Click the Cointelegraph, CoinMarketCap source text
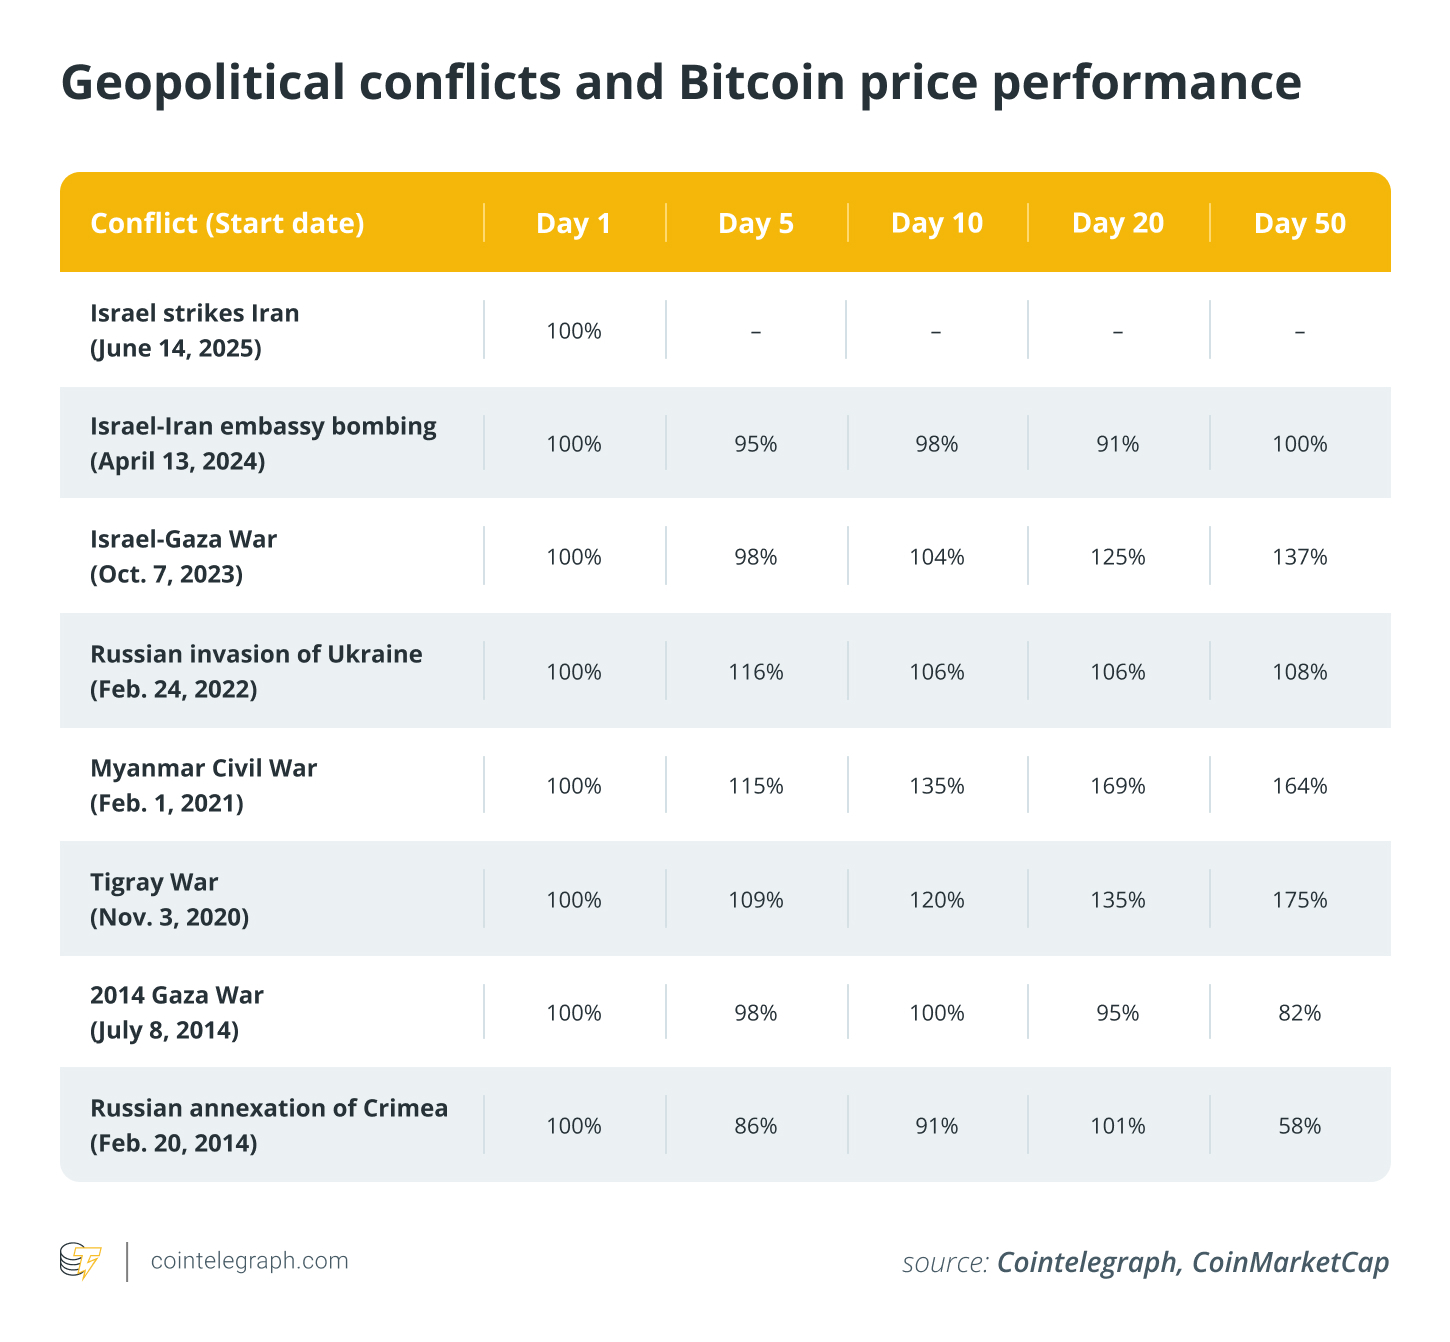Image resolution: width=1450 pixels, height=1342 pixels. 1193,1262
